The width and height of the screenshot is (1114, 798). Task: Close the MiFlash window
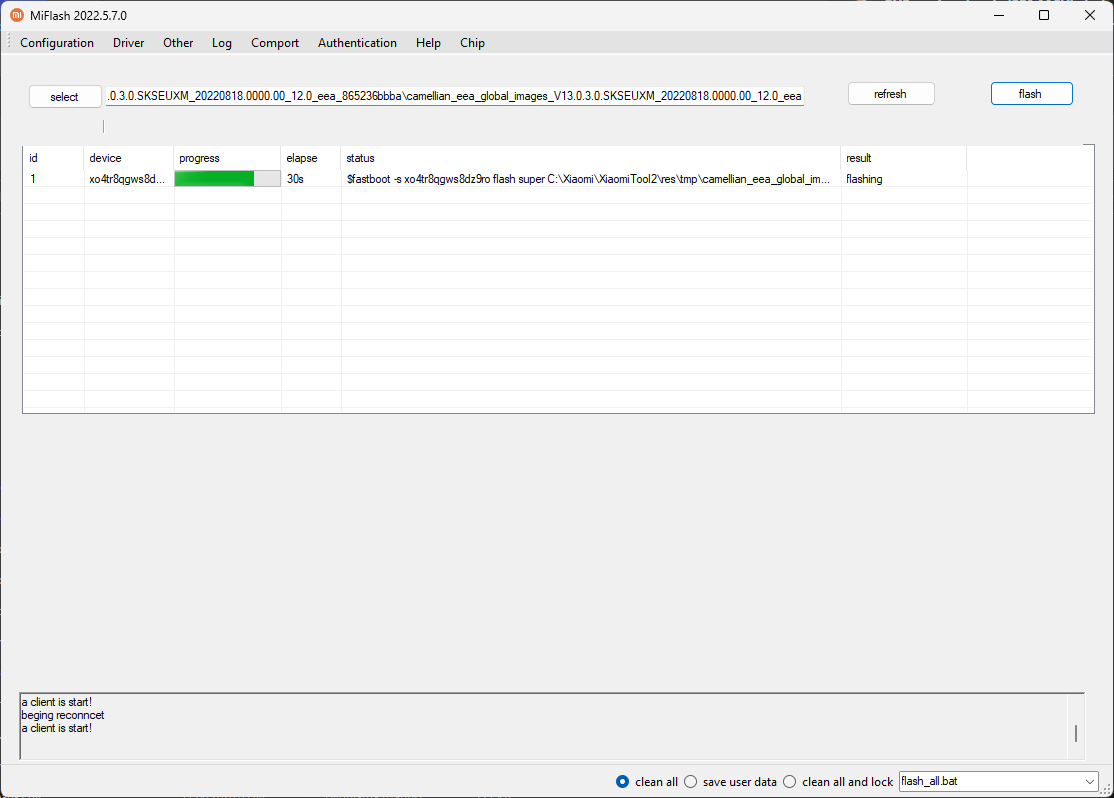coord(1090,15)
